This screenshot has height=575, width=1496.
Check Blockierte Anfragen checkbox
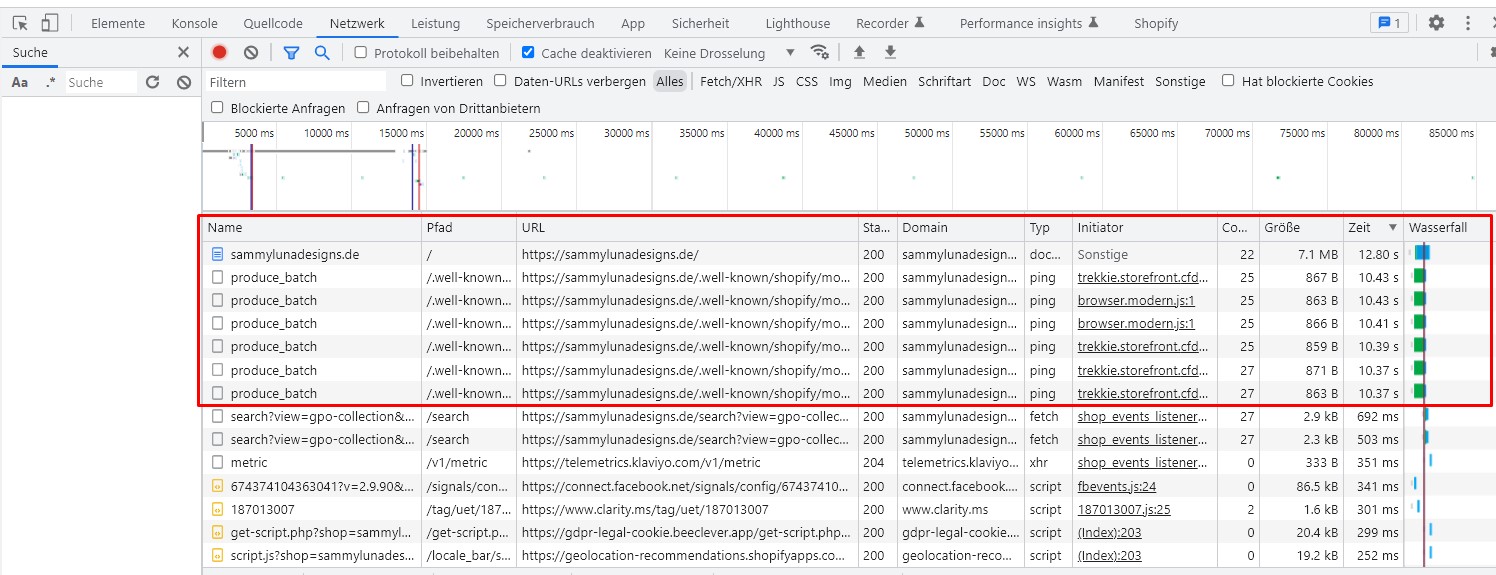[217, 108]
